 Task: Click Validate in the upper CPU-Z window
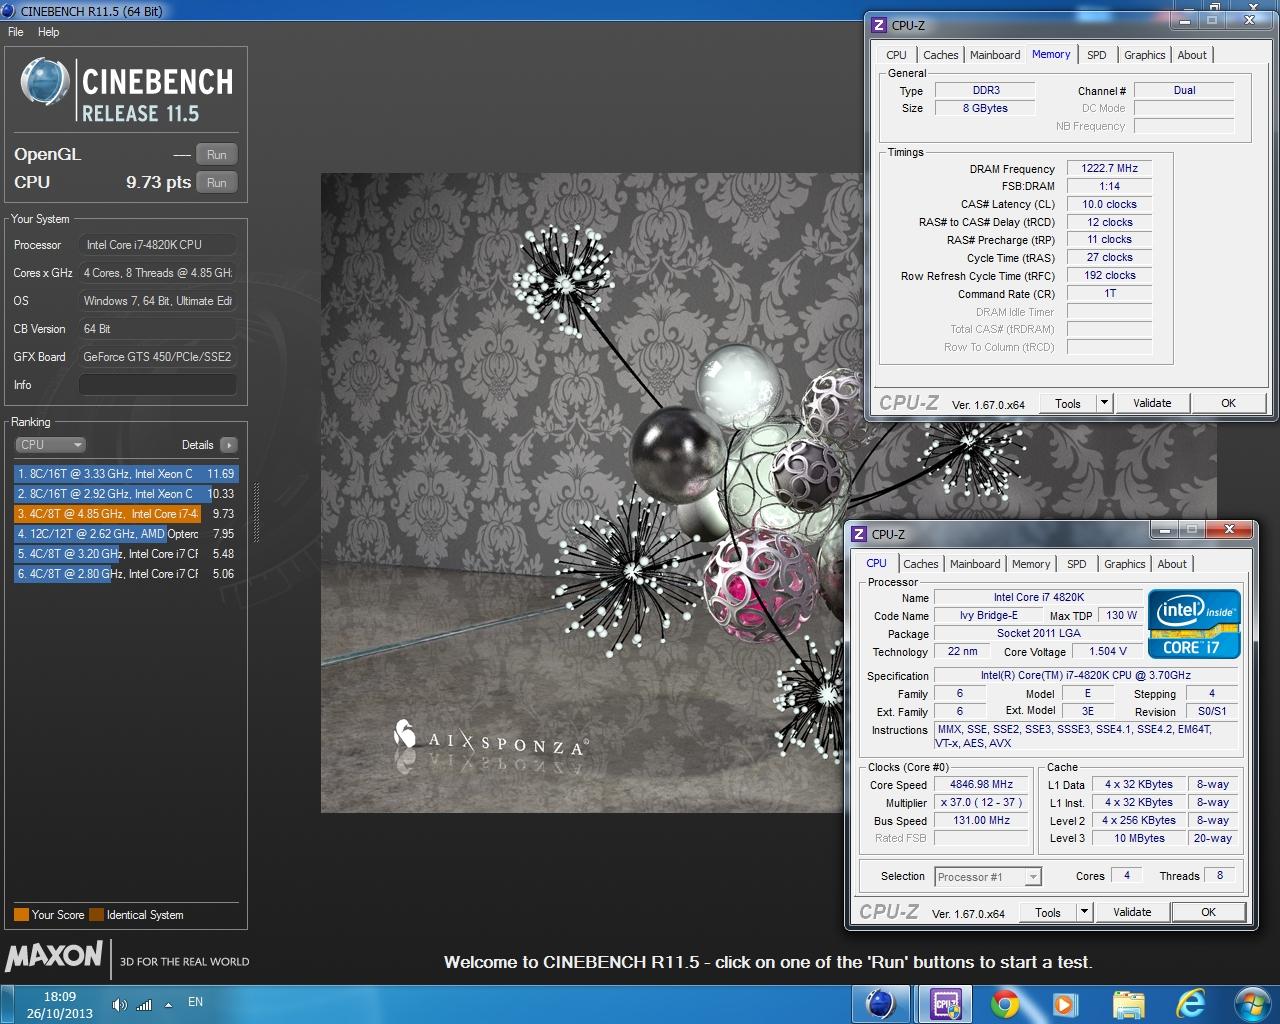tap(1152, 403)
